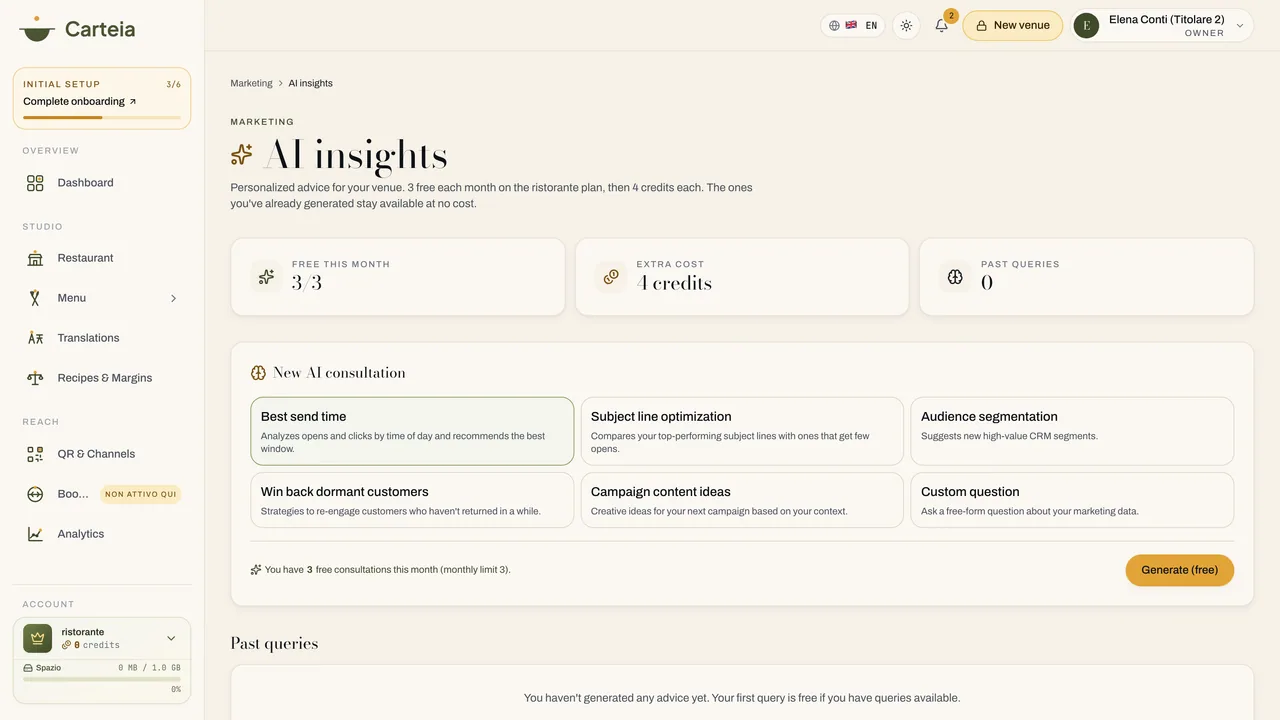Click the Generate (free) button

(1180, 570)
